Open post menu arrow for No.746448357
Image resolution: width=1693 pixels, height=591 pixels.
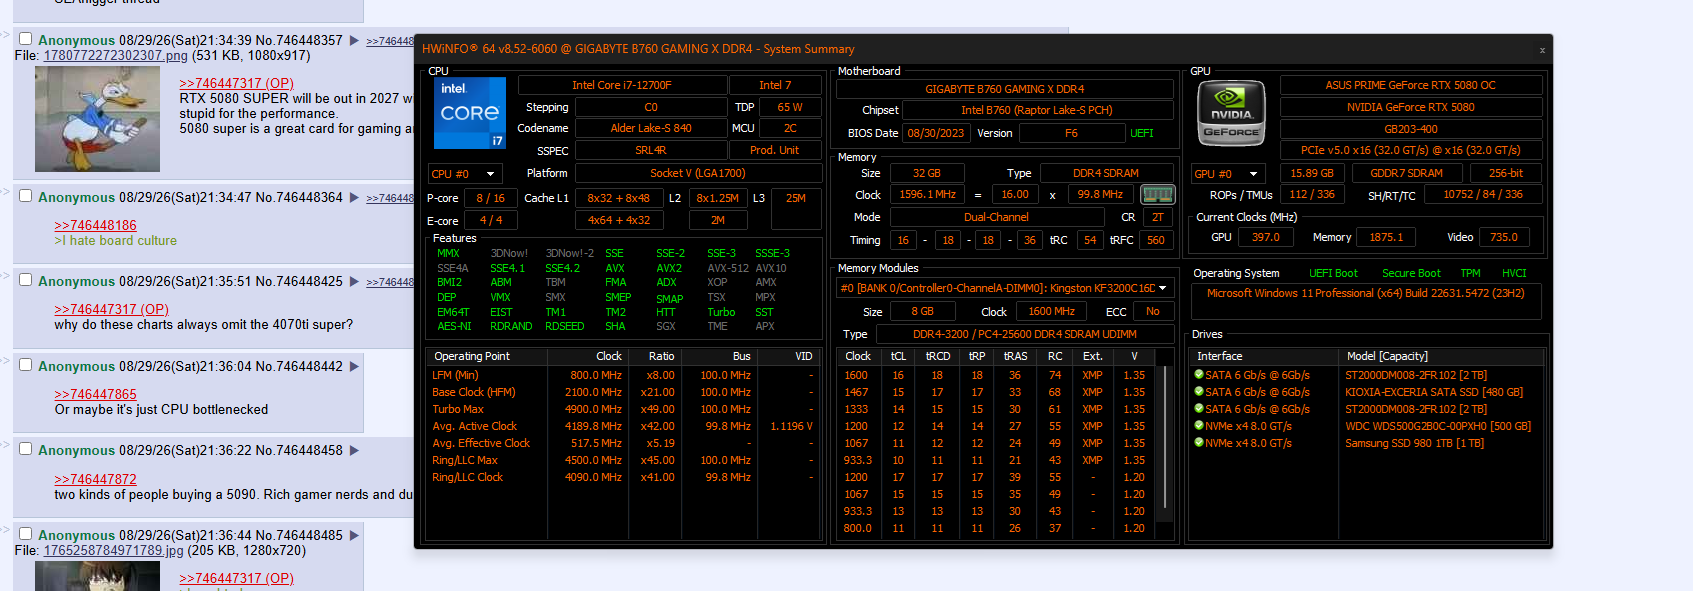click(354, 41)
